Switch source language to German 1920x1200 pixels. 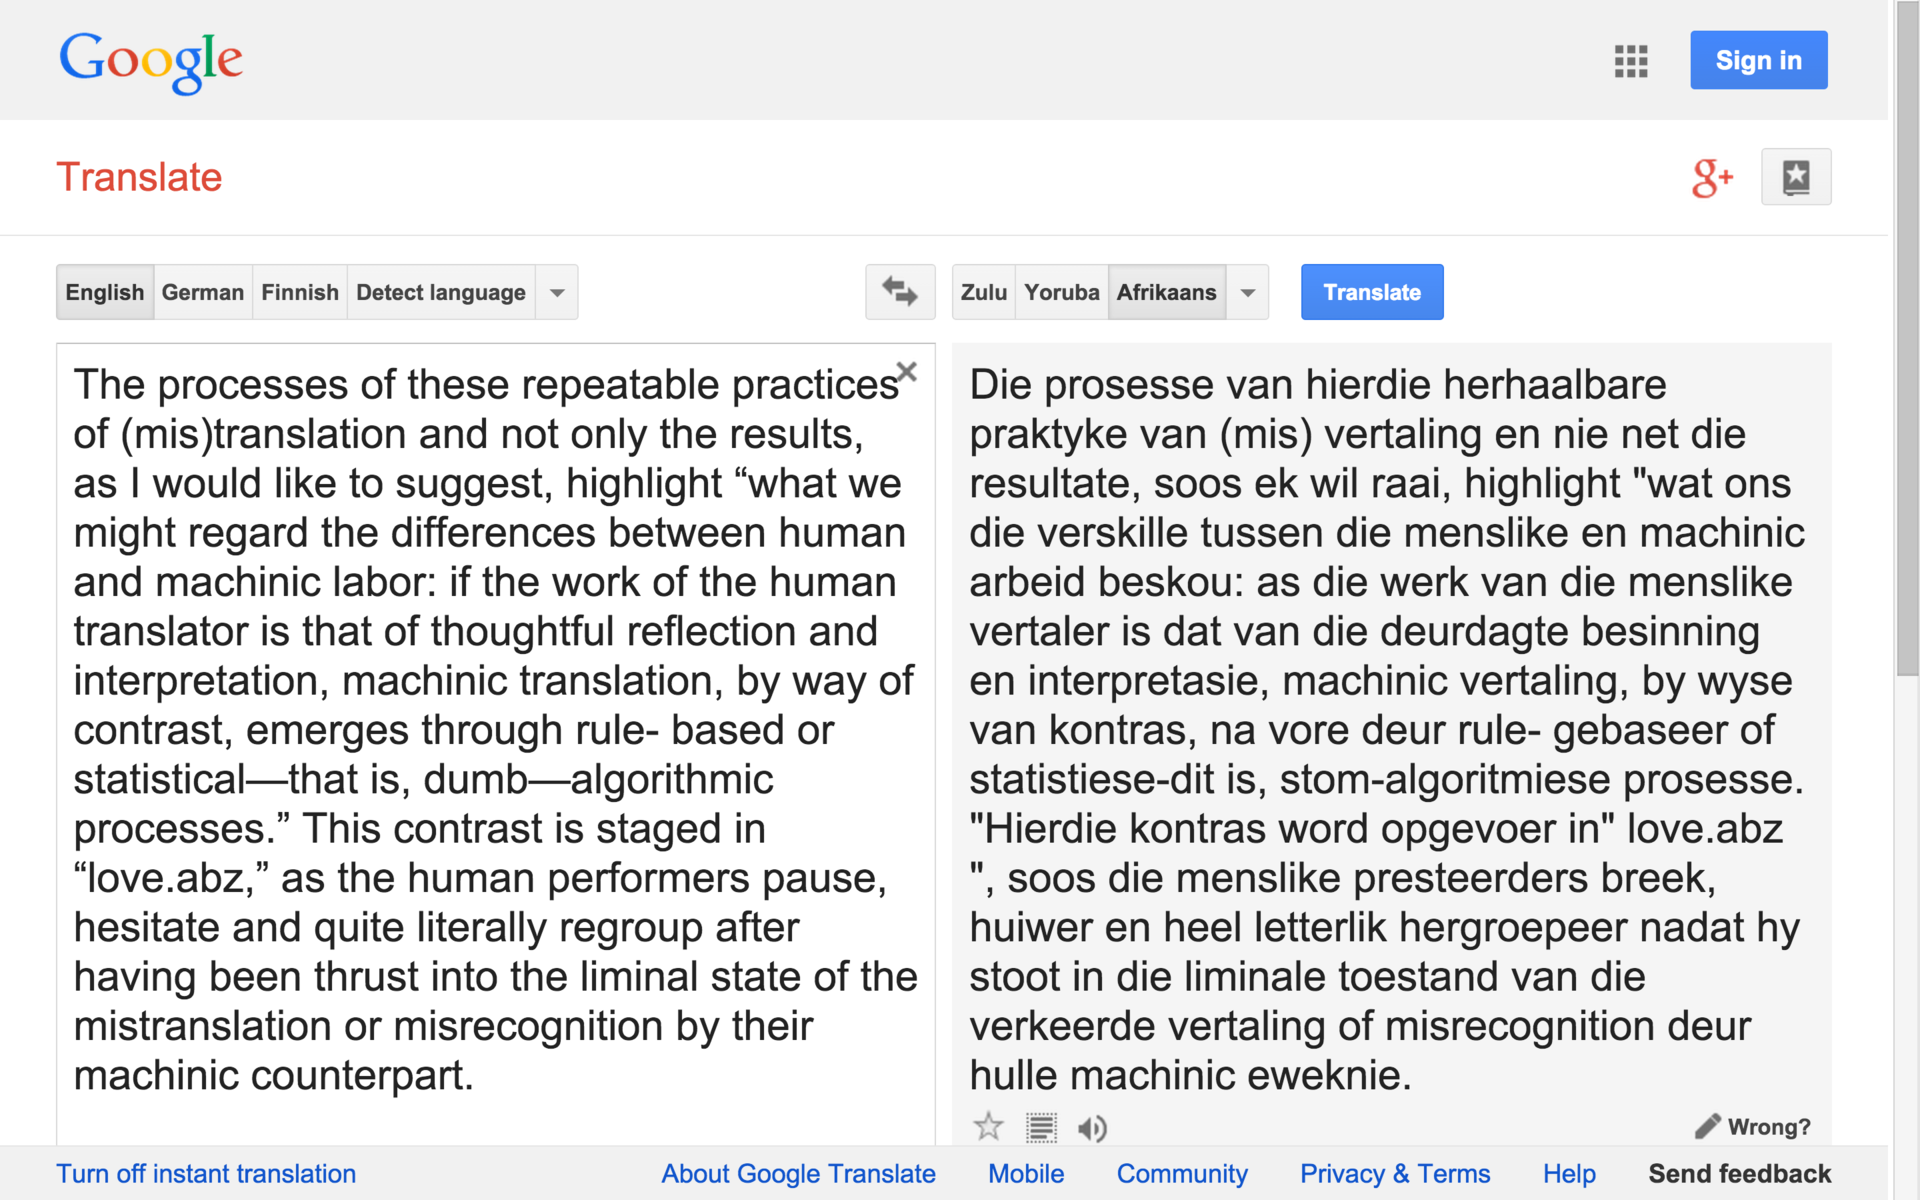tap(202, 292)
